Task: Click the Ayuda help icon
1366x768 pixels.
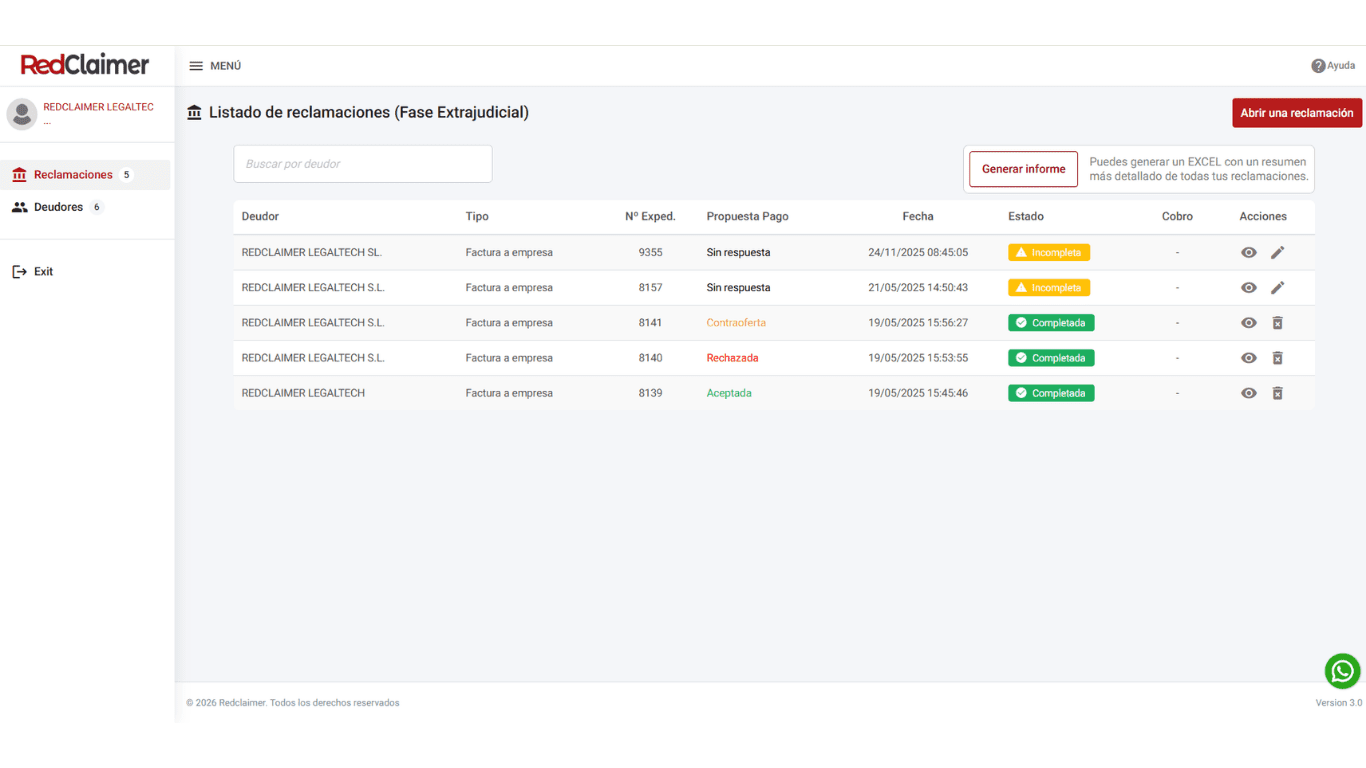Action: (x=1318, y=66)
